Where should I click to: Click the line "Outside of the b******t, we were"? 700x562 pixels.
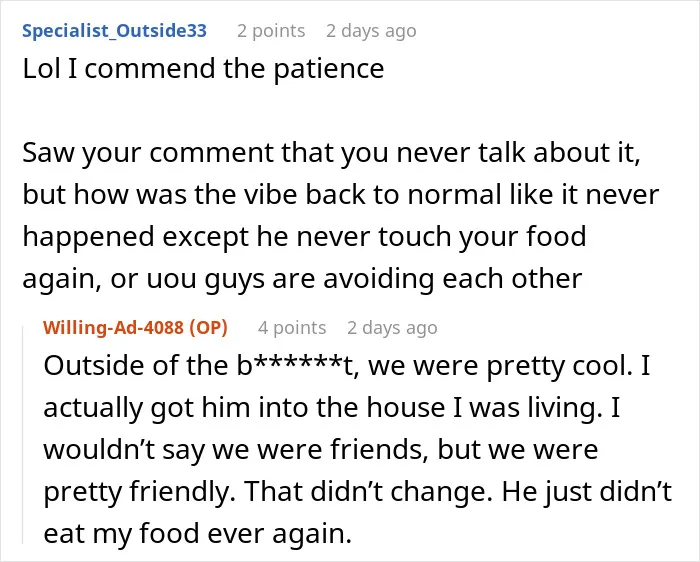[346, 366]
